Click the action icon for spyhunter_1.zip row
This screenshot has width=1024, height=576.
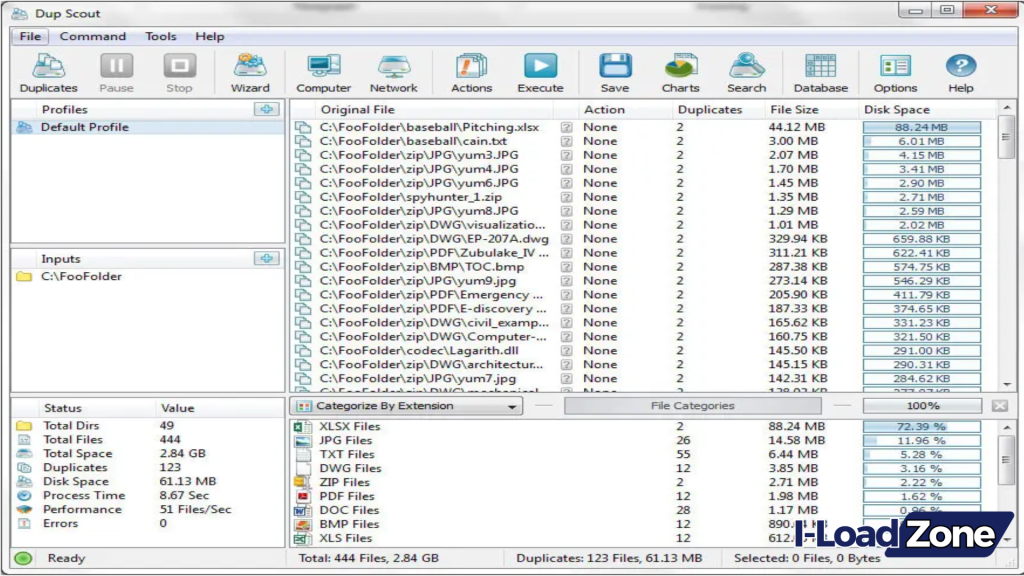tap(566, 197)
